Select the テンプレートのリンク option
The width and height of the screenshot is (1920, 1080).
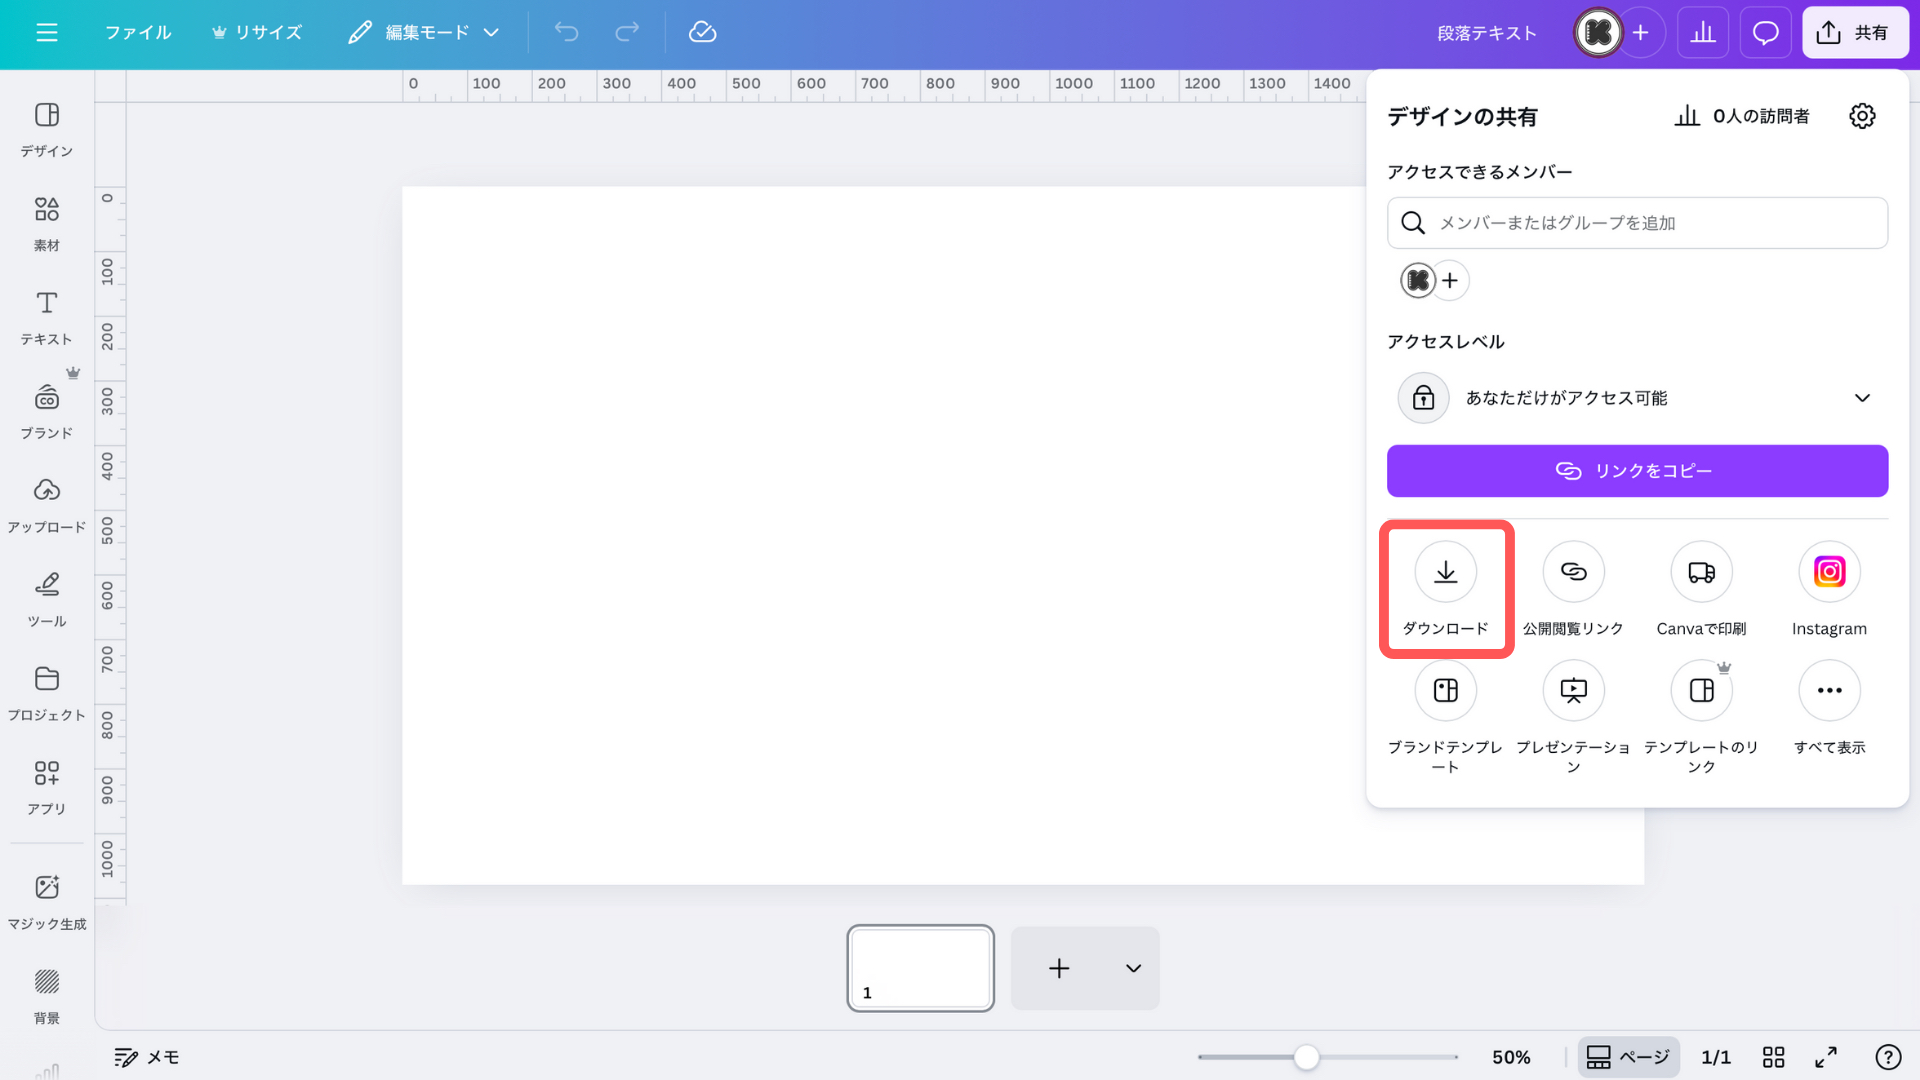pyautogui.click(x=1702, y=717)
